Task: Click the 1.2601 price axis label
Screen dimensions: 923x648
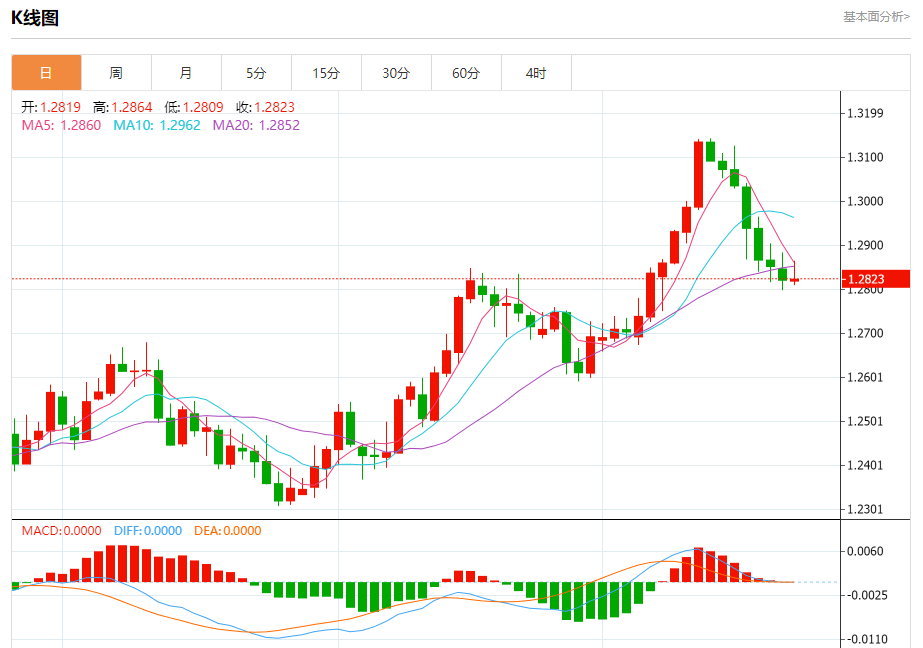Action: [865, 377]
